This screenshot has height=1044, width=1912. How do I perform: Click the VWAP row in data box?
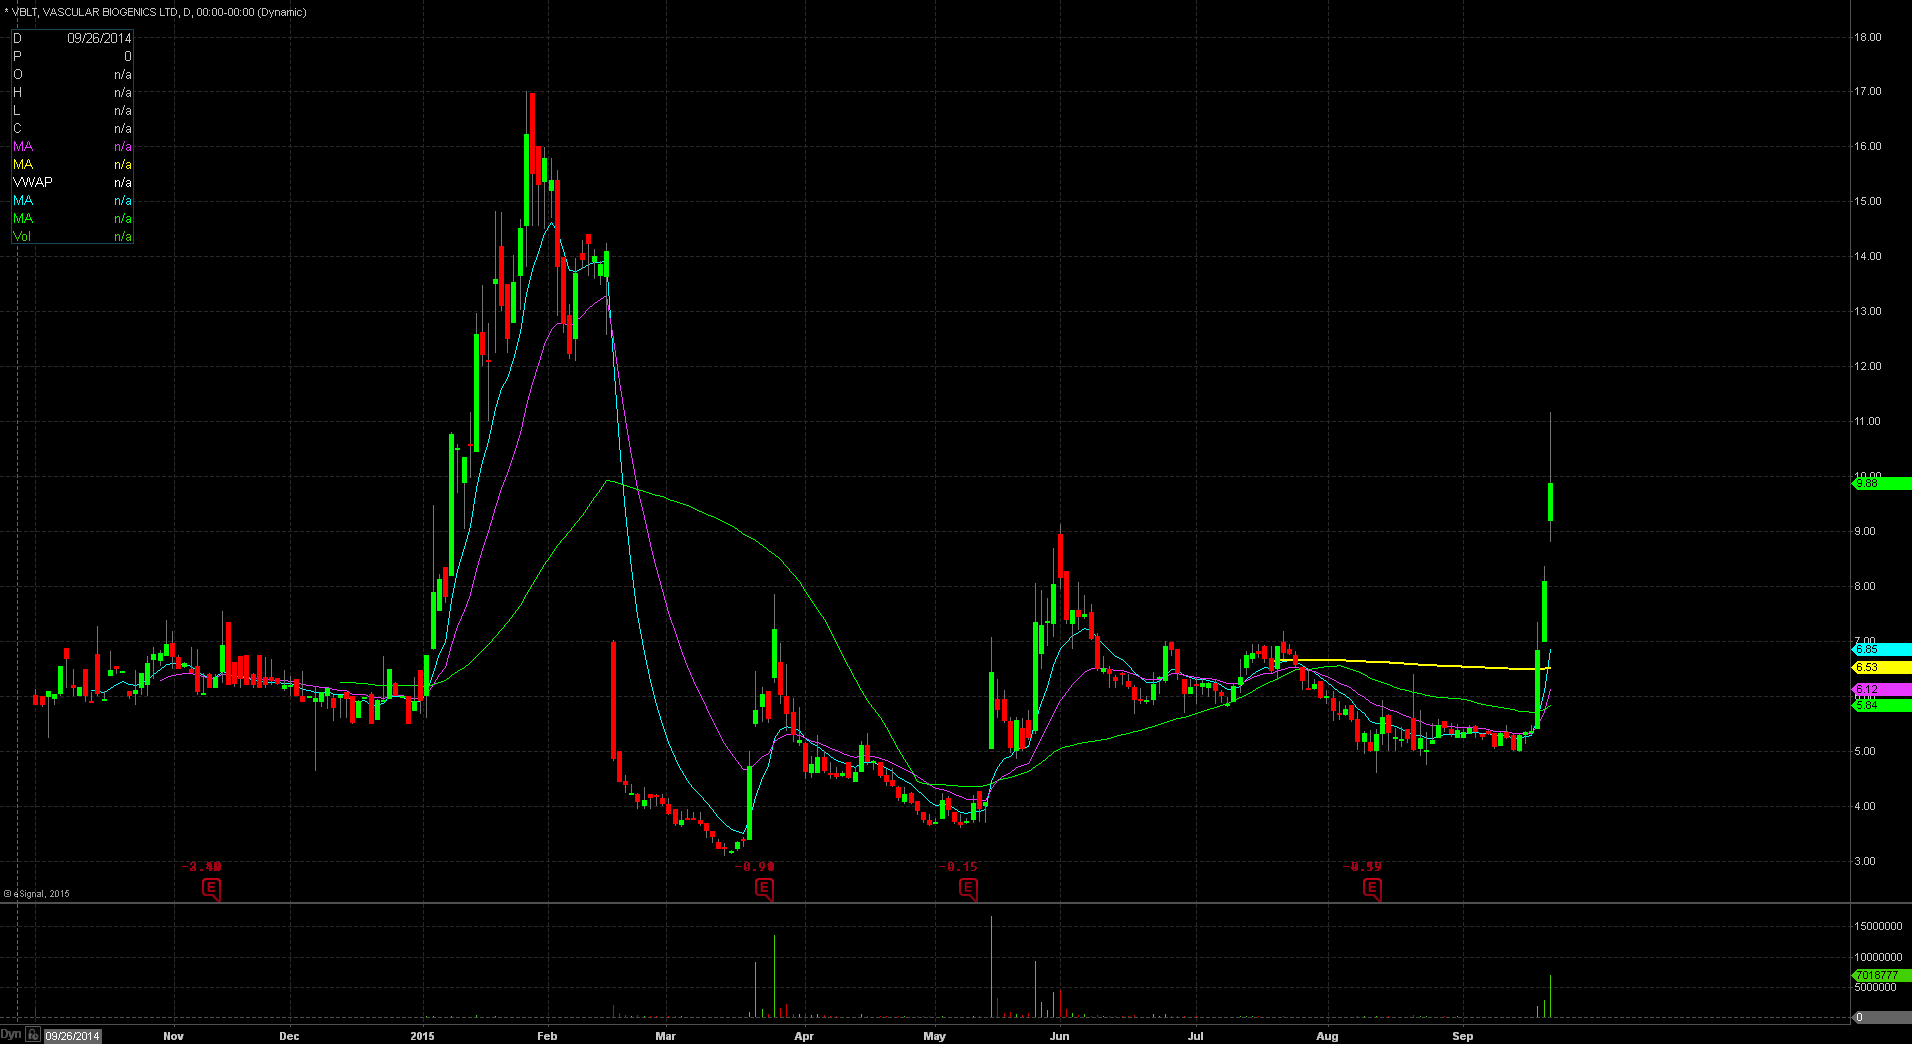click(x=72, y=182)
